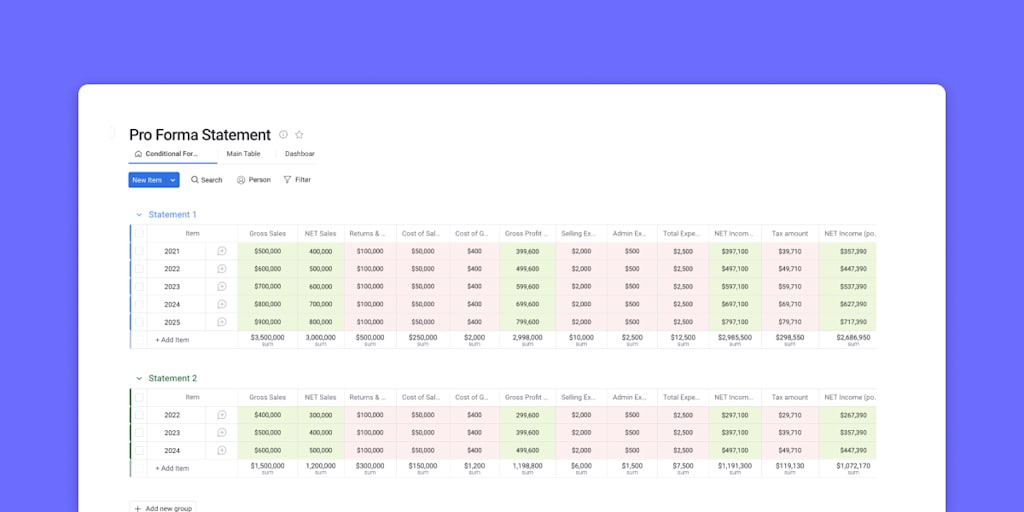The image size is (1024, 512).
Task: Open conversation bubble for 2024 in Statement 1
Action: pyautogui.click(x=222, y=304)
